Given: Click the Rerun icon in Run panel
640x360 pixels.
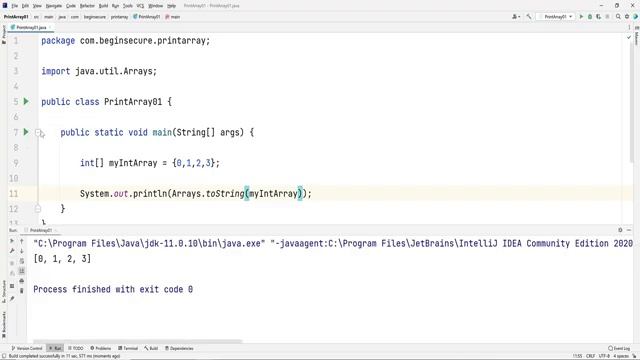Looking at the screenshot, I should point(12,241).
